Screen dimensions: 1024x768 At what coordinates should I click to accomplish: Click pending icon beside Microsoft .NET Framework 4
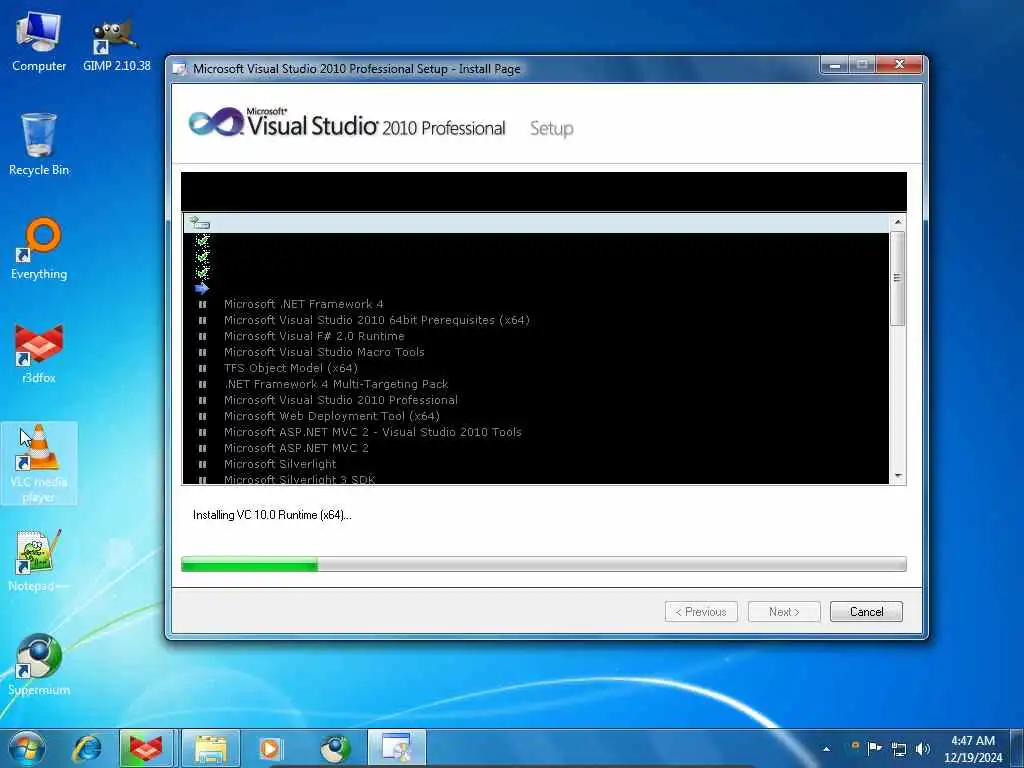tap(202, 304)
